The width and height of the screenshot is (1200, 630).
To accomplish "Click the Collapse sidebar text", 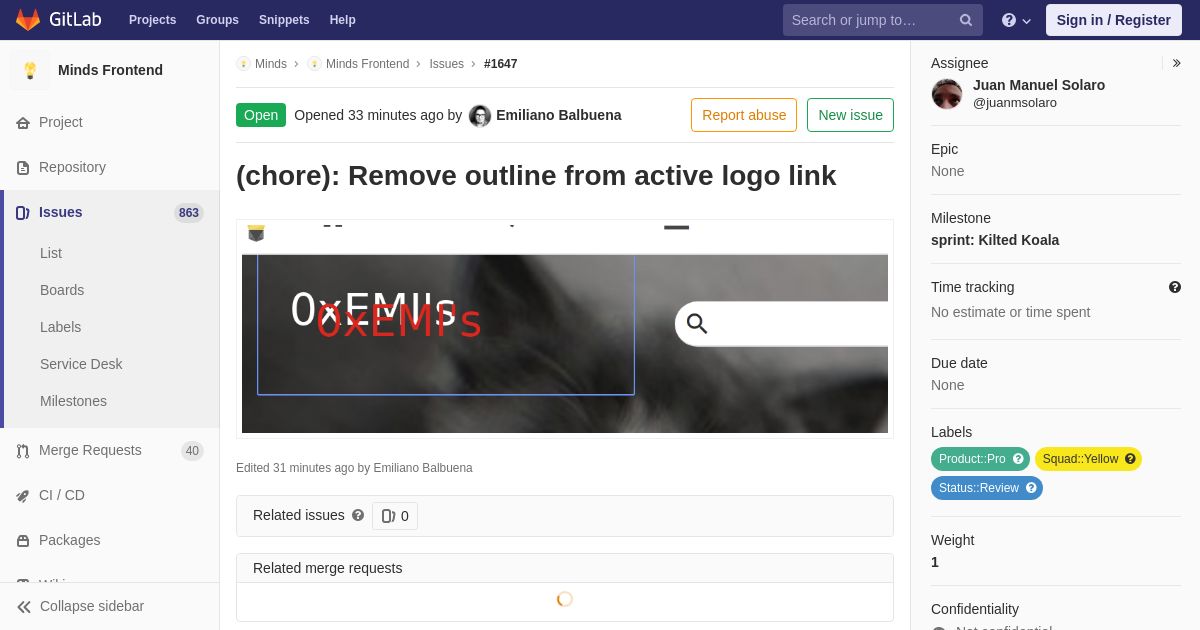I will 92,606.
